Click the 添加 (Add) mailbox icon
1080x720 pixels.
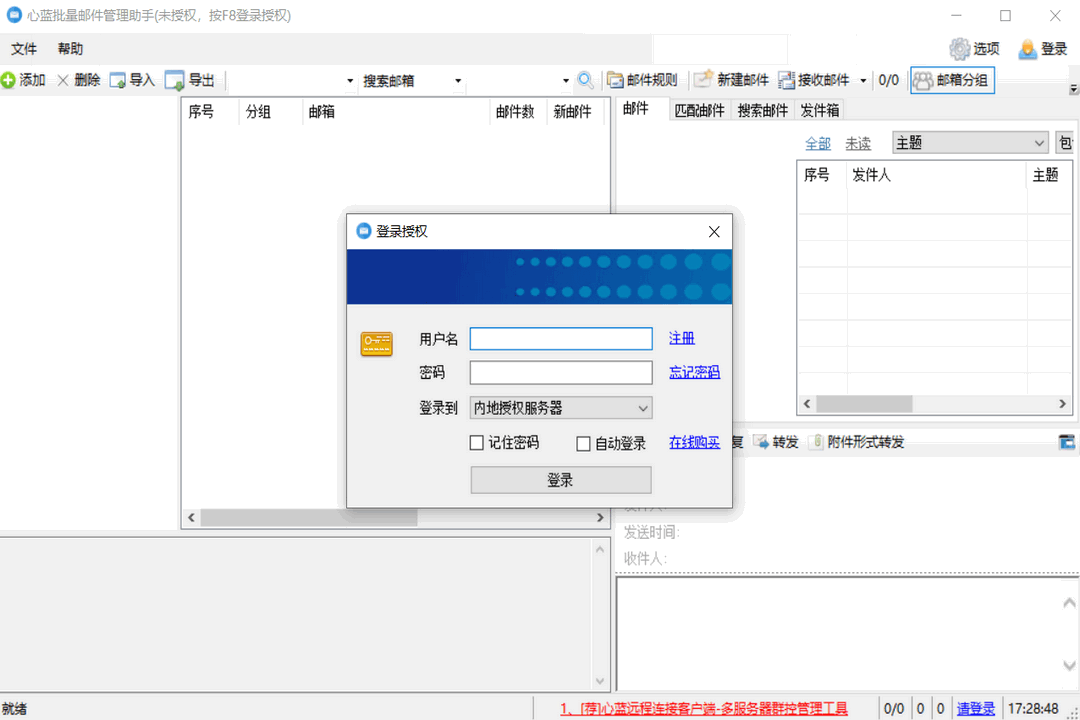click(13, 80)
